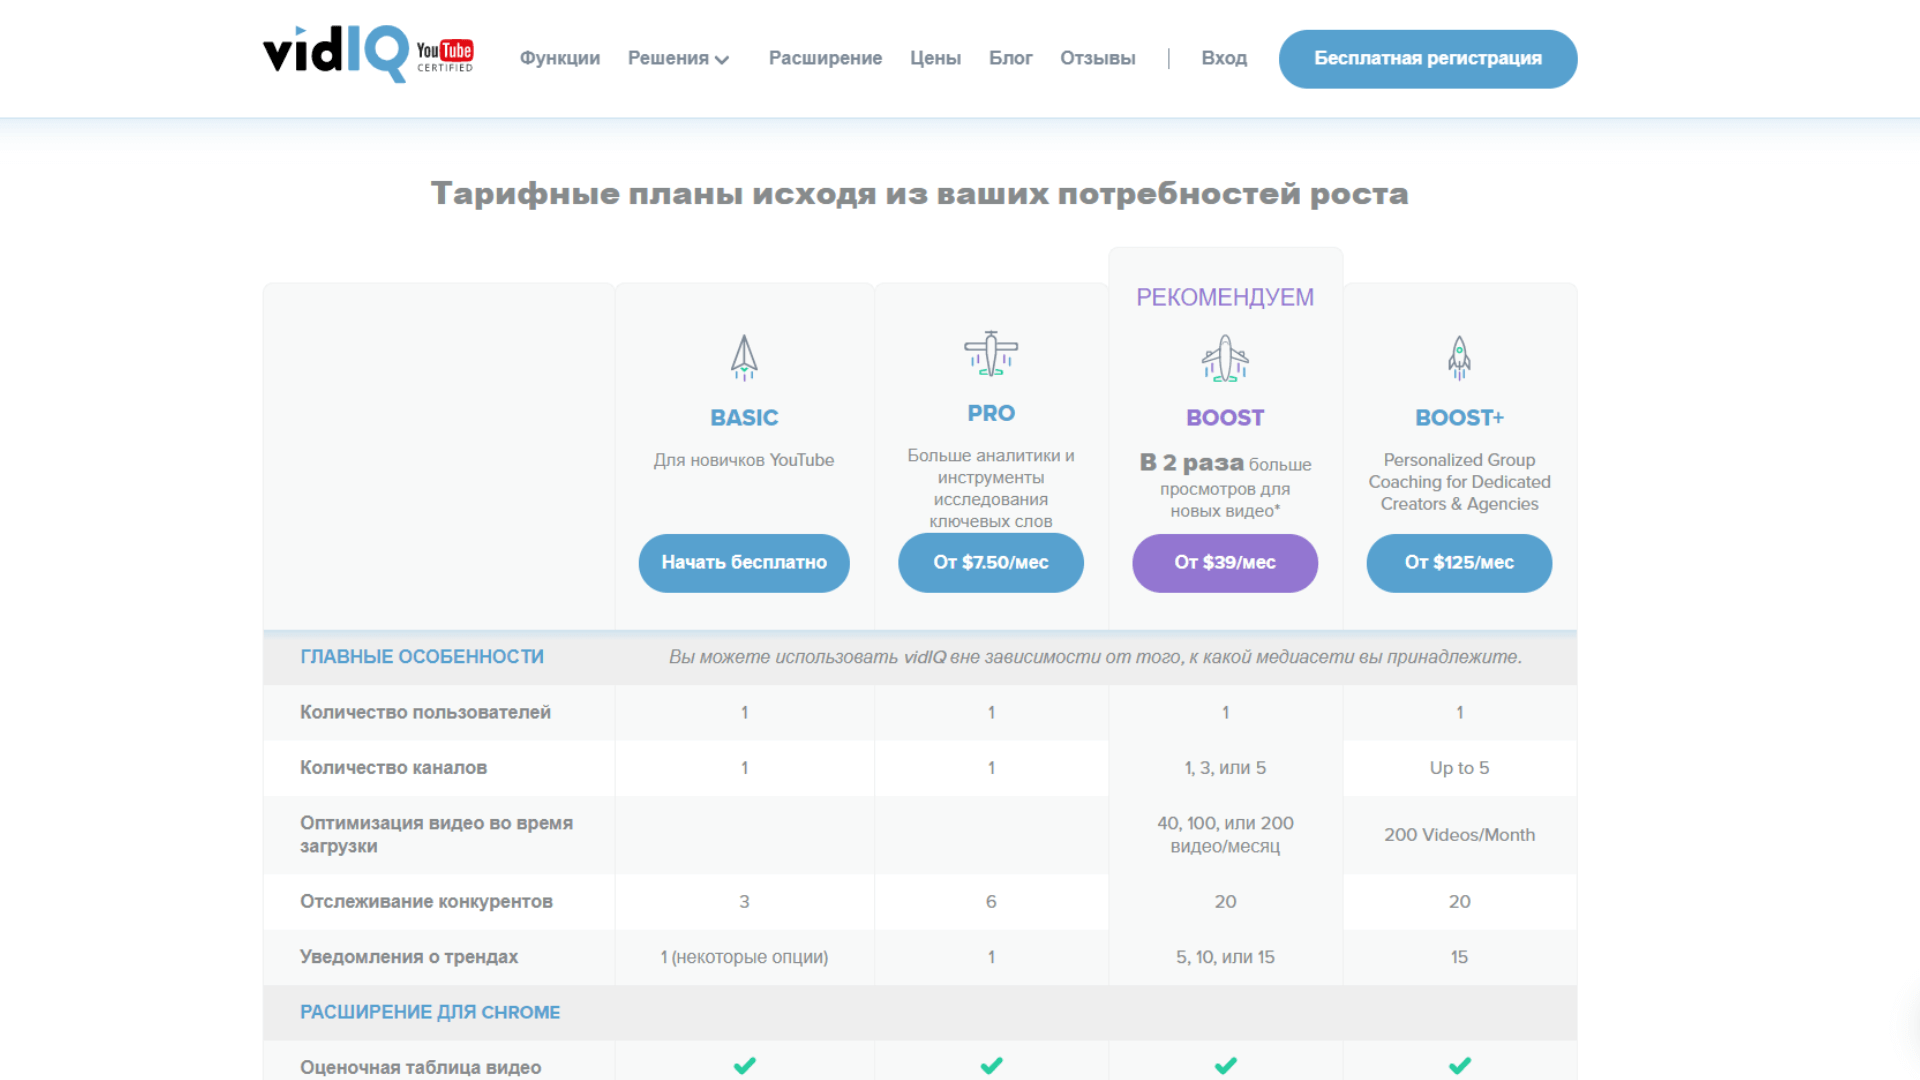Click the note about медиасети usage
Viewport: 1920px width, 1080px height.
pyautogui.click(x=1095, y=657)
